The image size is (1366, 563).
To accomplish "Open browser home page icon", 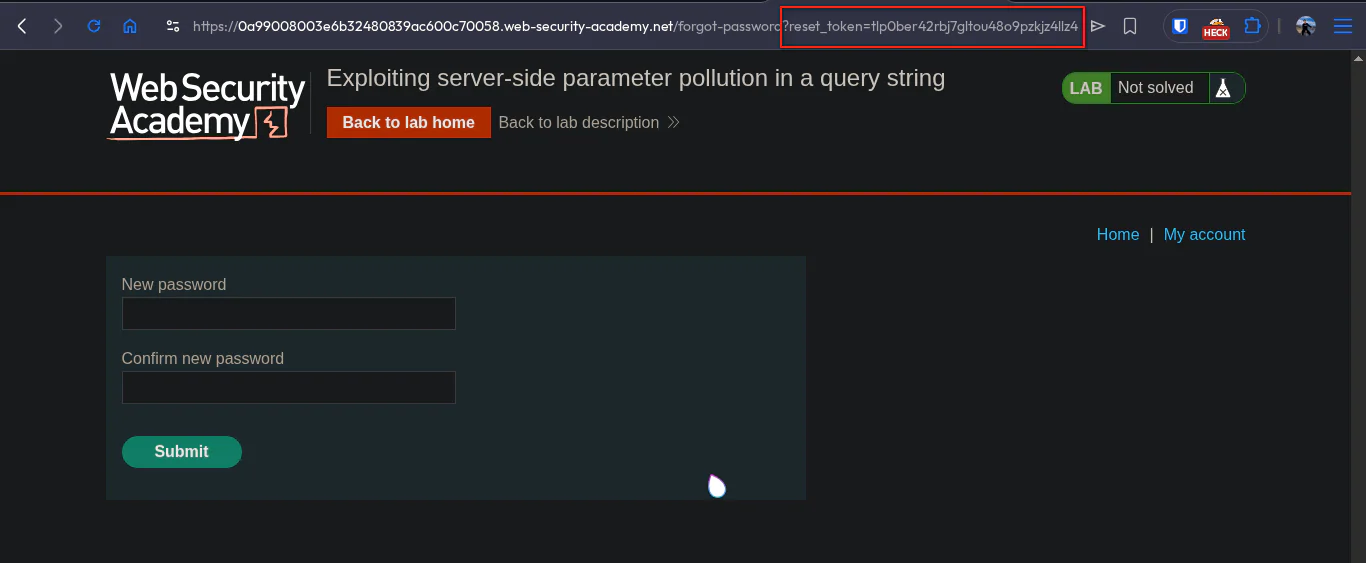I will pyautogui.click(x=130, y=26).
